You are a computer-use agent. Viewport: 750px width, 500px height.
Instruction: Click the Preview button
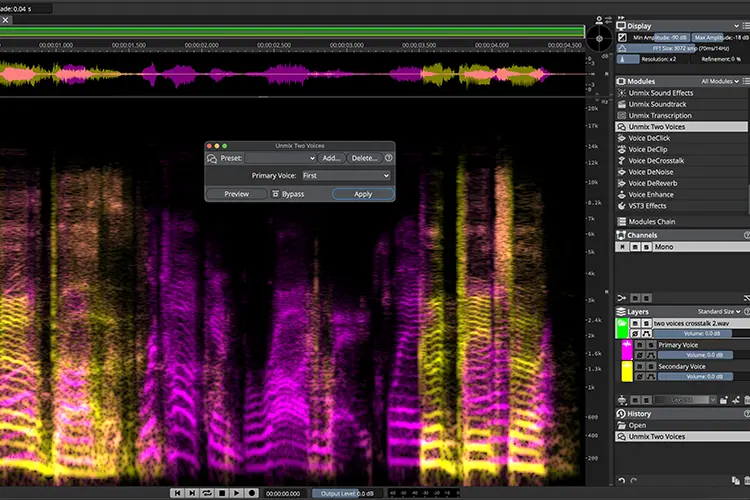236,194
